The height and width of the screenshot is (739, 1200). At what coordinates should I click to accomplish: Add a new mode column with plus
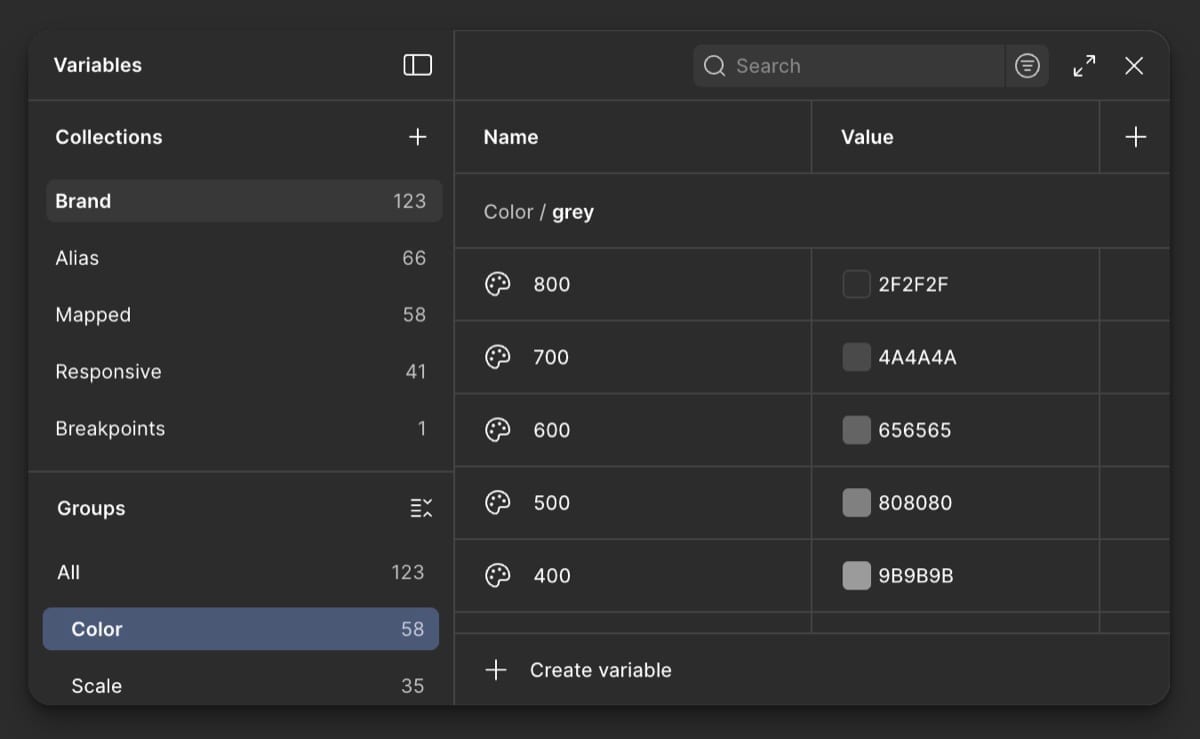pyautogui.click(x=1135, y=137)
